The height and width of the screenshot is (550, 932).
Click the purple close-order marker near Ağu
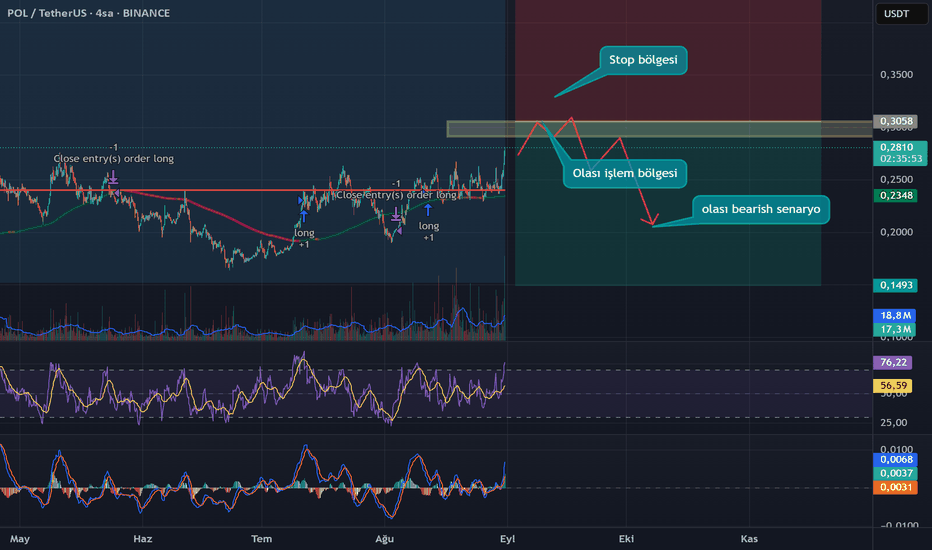coord(396,214)
